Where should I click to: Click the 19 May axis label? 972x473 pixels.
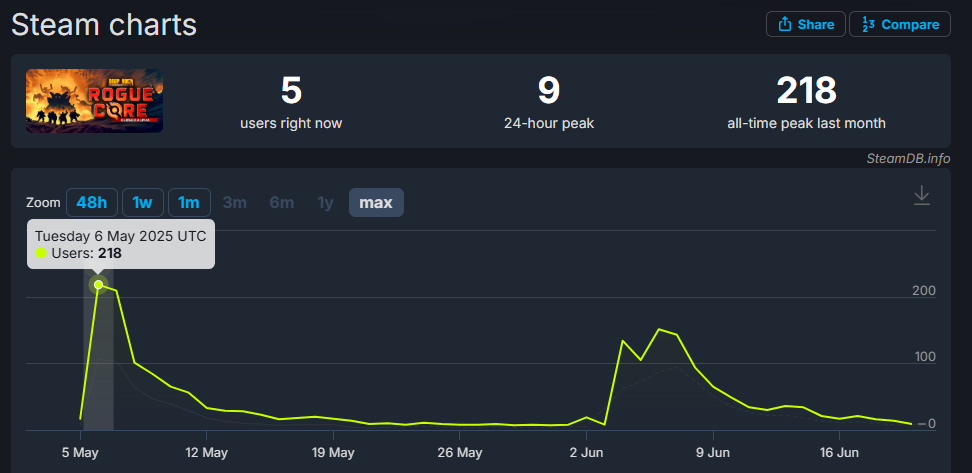pos(333,453)
